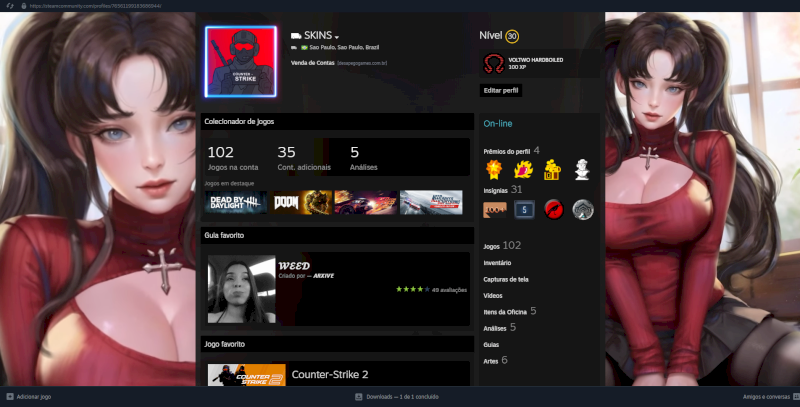Click the Counter-Strike 2 game title
This screenshot has width=800, height=407.
click(330, 375)
